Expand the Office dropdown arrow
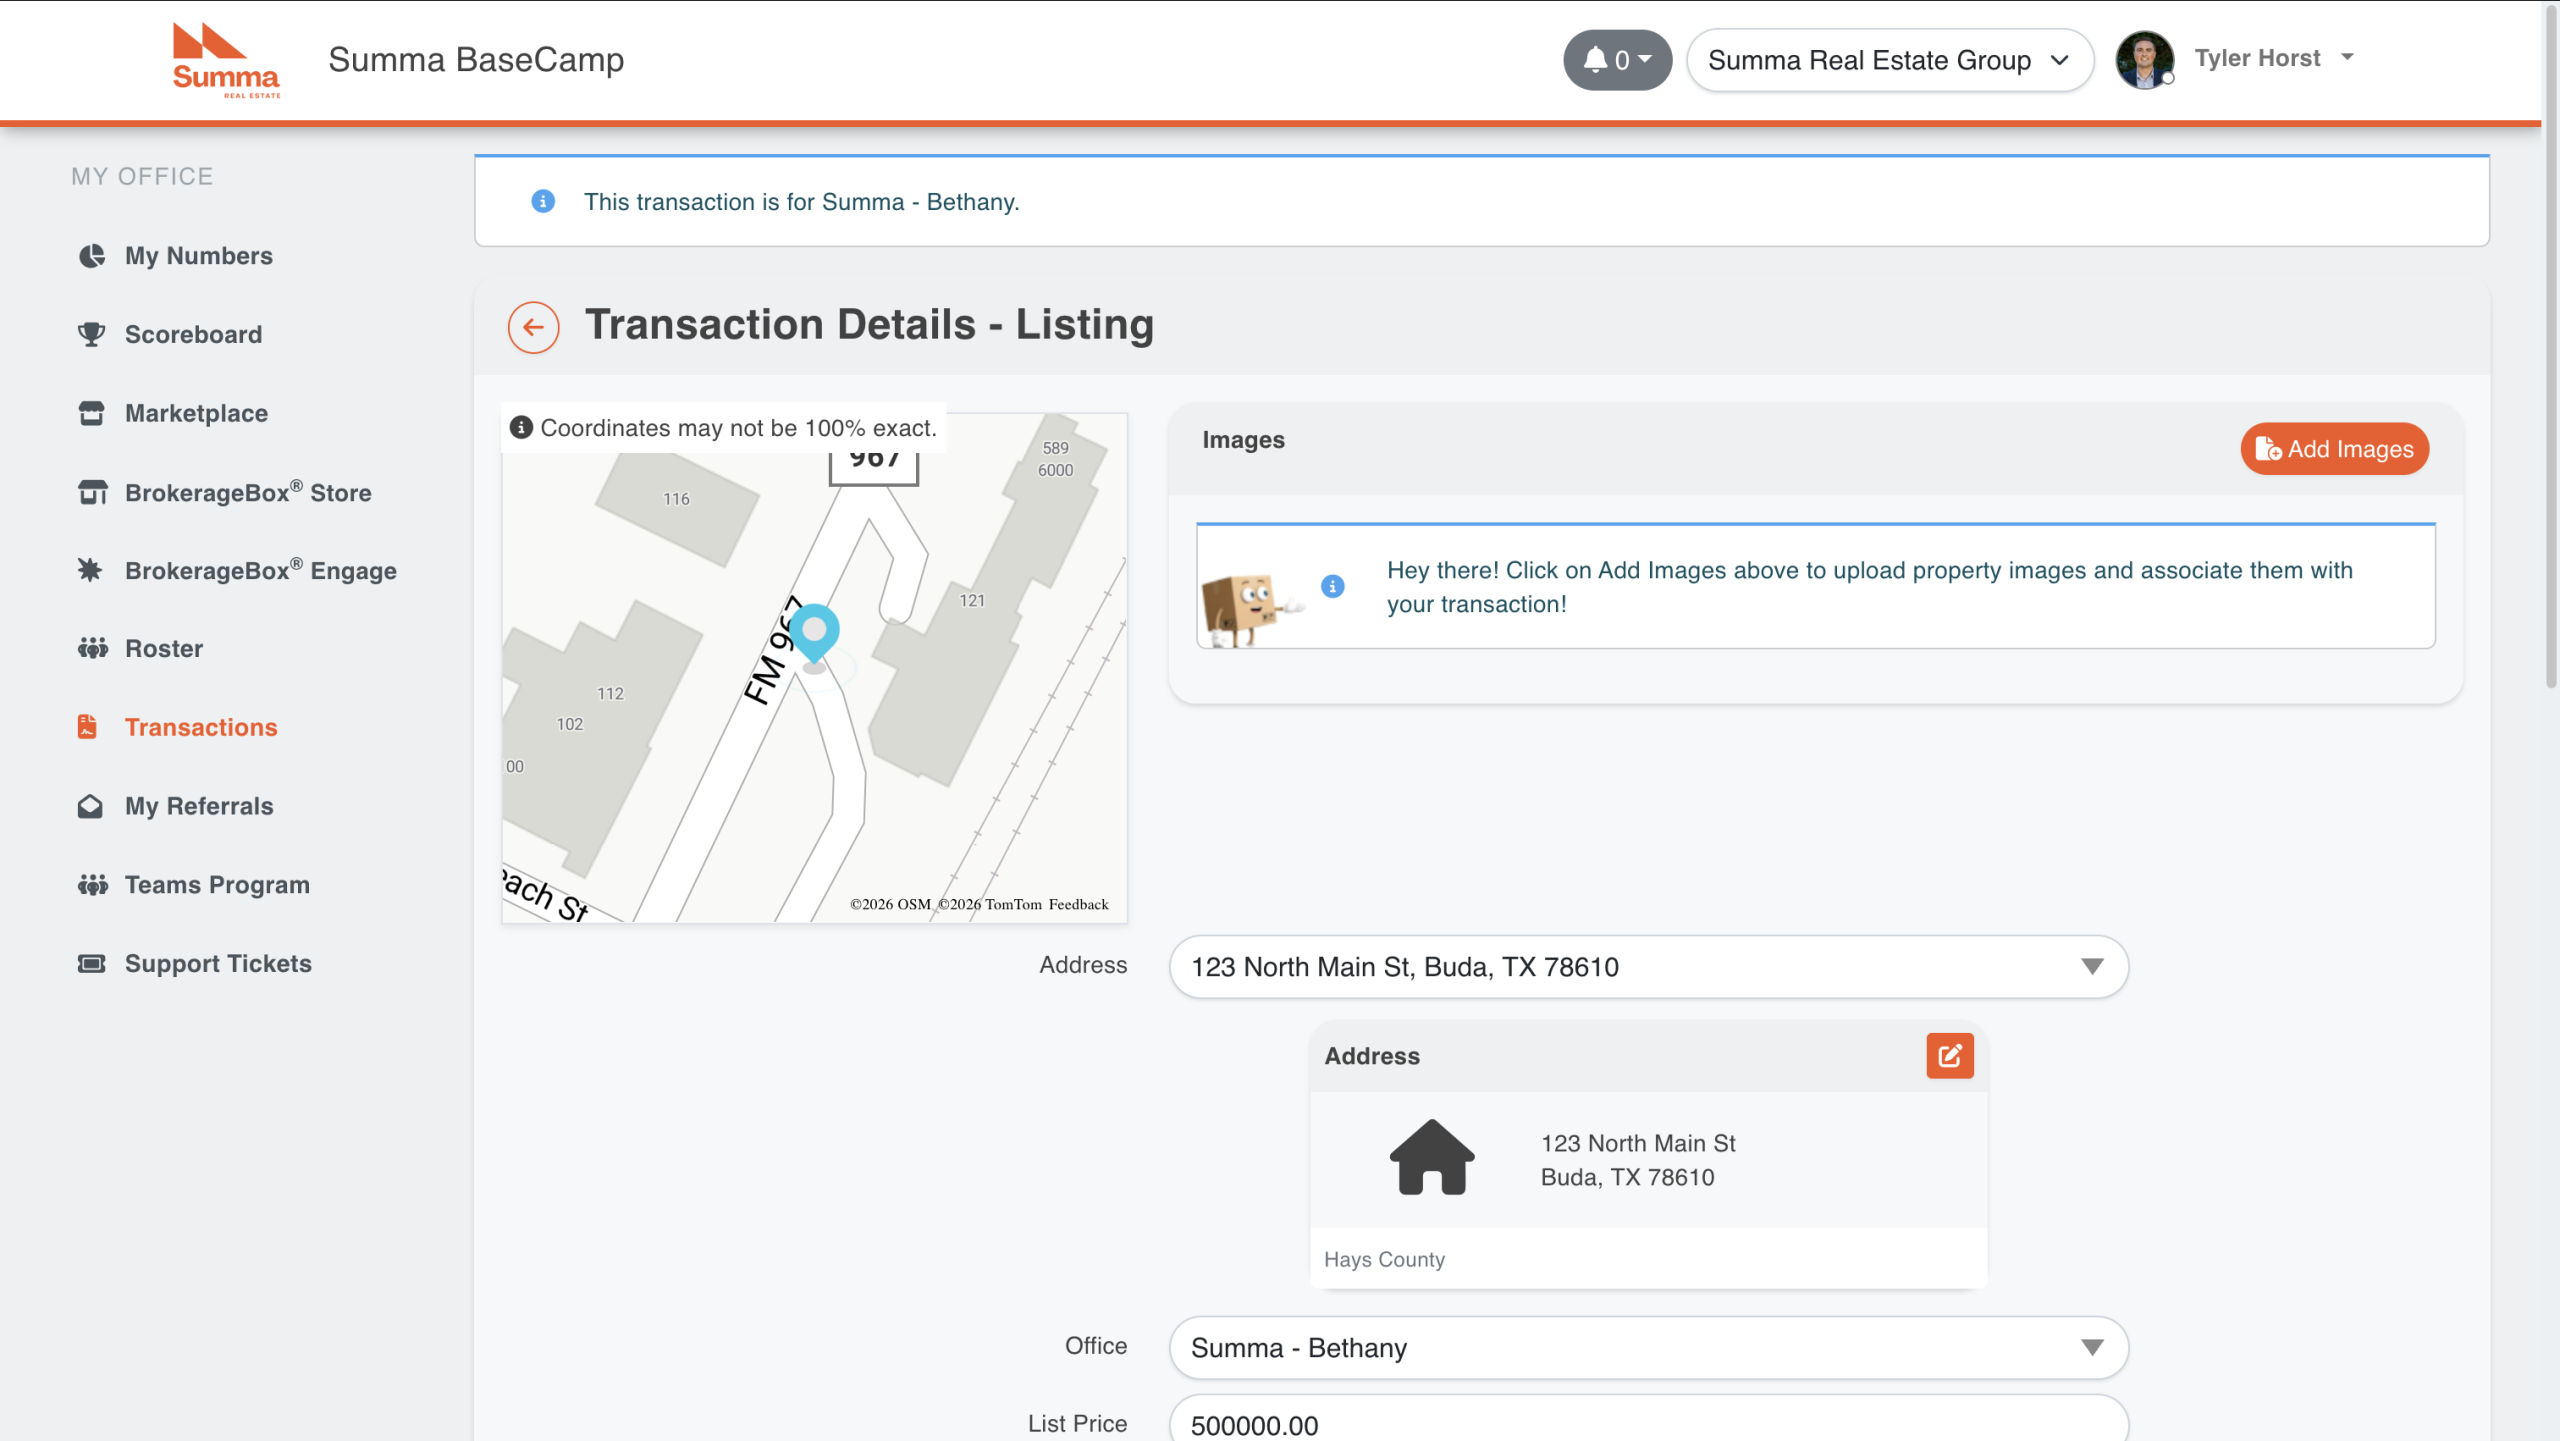Viewport: 2560px width, 1441px height. (x=2092, y=1348)
